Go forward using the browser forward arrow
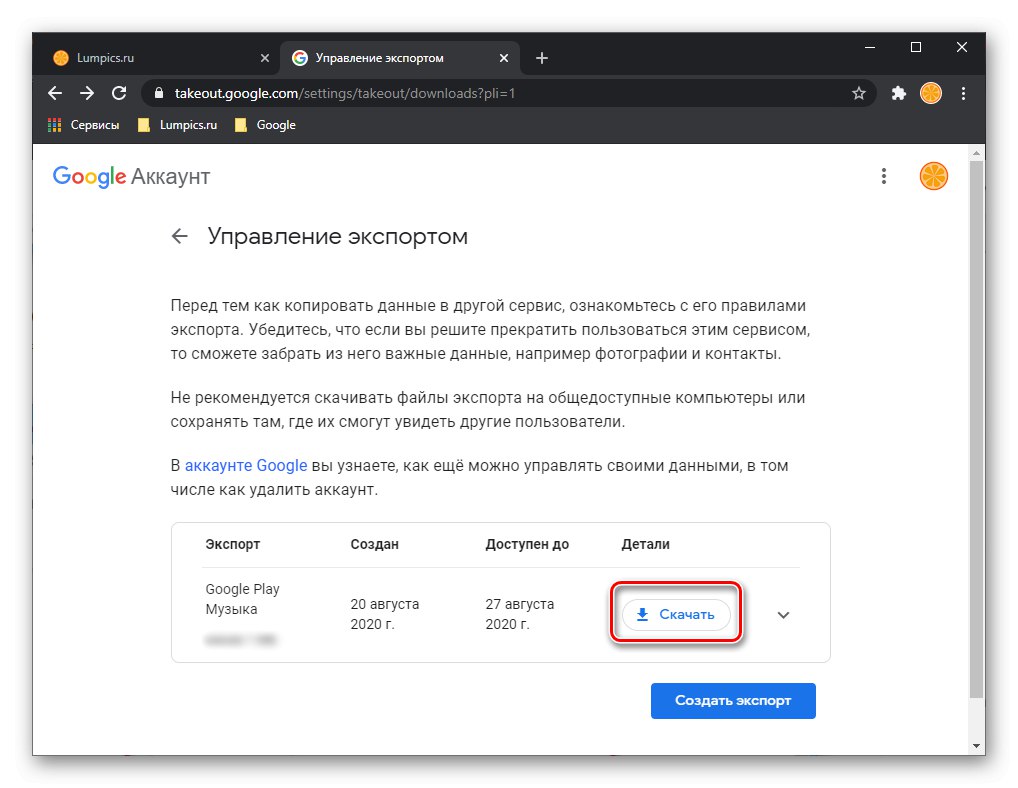Screen dimensions: 1018x788 [86, 93]
